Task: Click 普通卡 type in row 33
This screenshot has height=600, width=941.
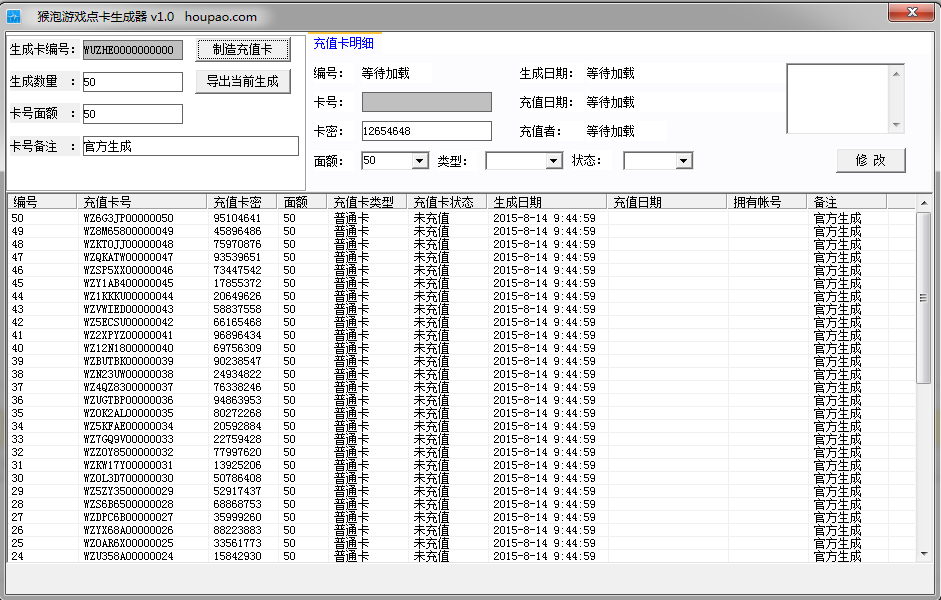Action: 351,439
